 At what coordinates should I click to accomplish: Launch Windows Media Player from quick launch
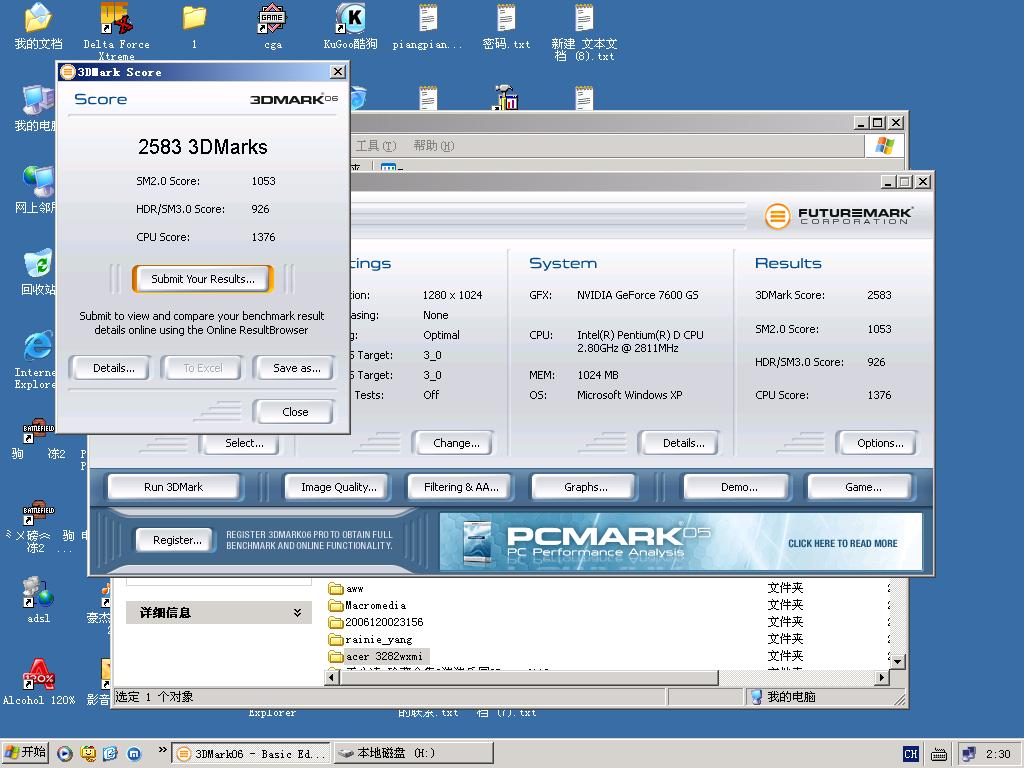pyautogui.click(x=64, y=754)
